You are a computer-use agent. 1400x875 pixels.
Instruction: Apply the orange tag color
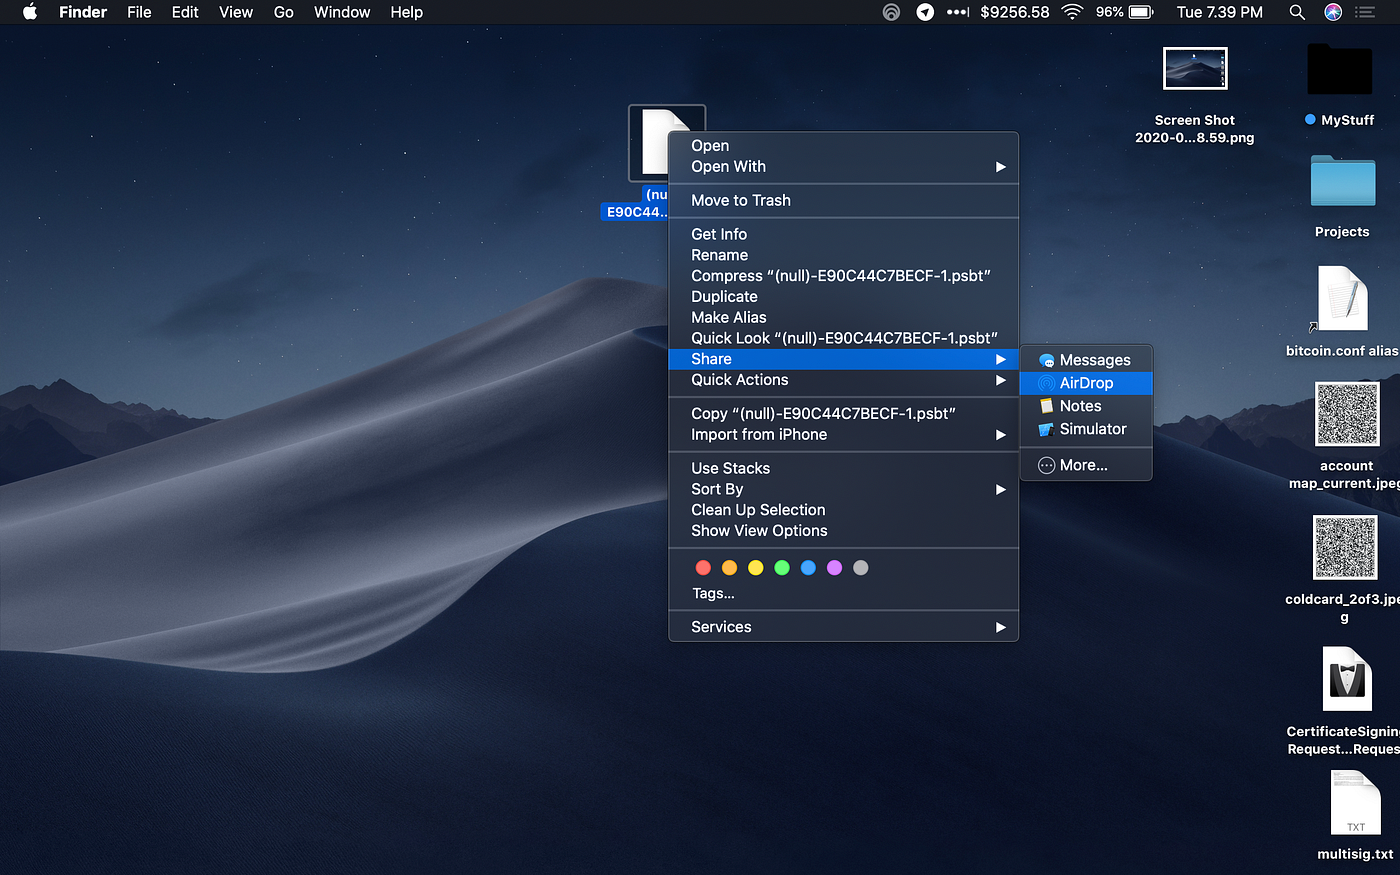pos(729,568)
